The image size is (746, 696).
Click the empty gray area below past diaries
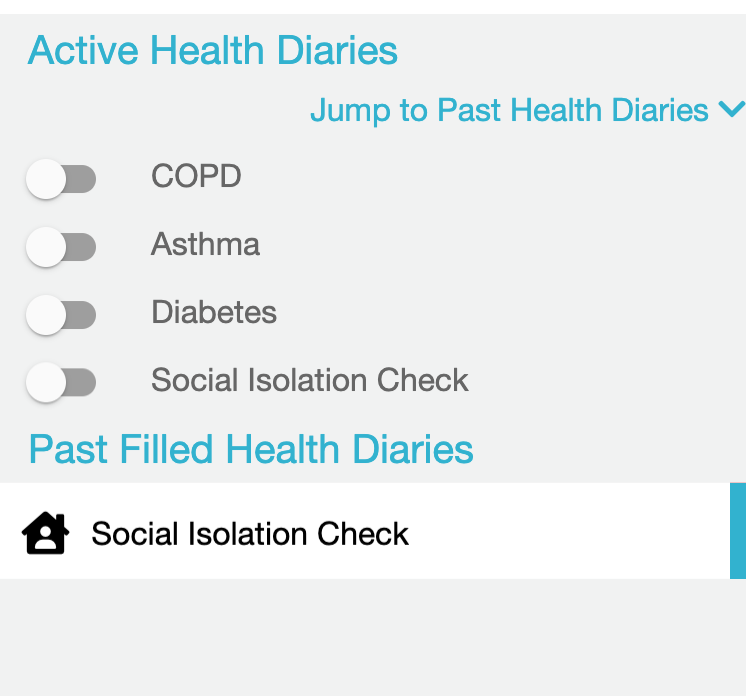click(x=373, y=637)
